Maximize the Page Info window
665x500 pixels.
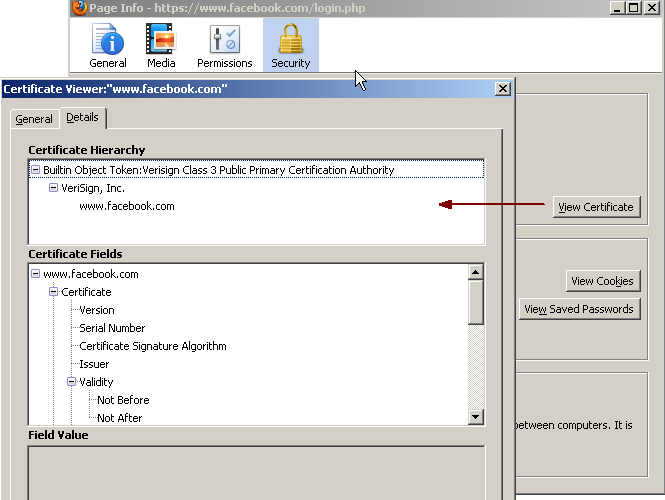(634, 8)
